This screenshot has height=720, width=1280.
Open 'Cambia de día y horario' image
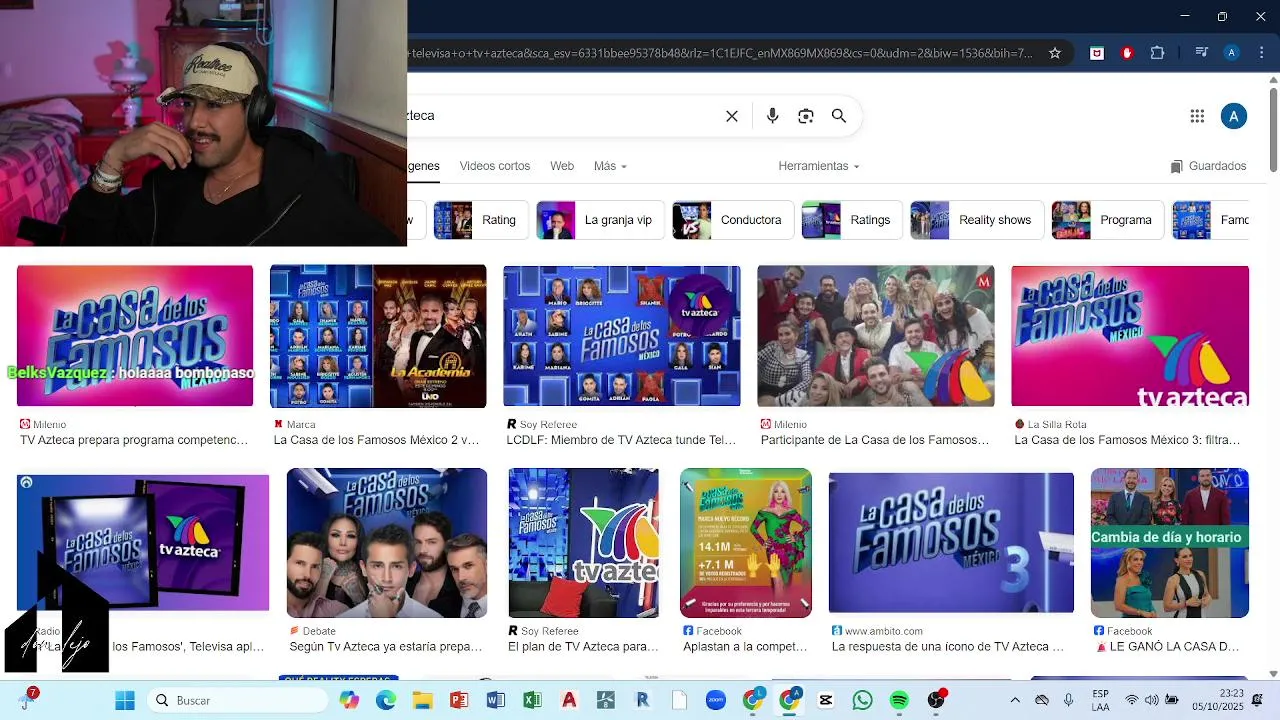[x=1170, y=543]
